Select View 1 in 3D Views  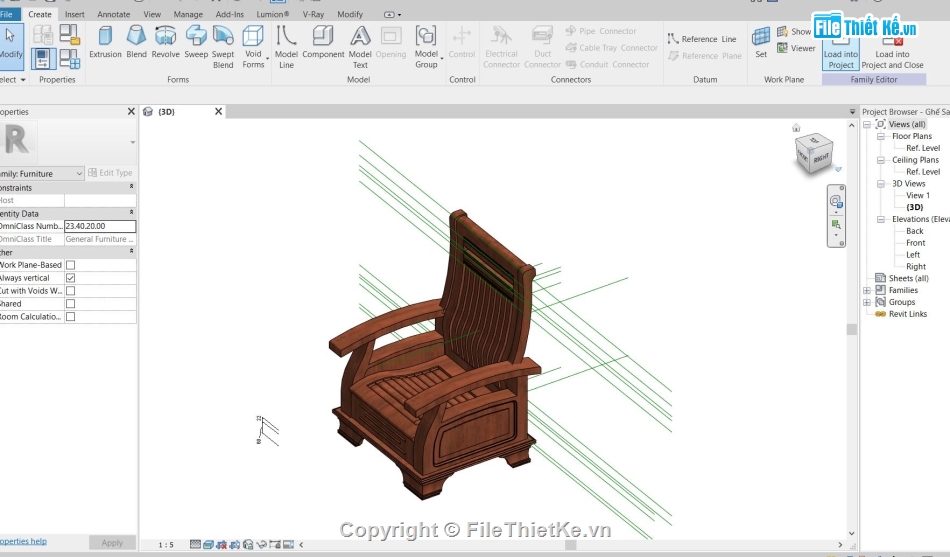(917, 195)
